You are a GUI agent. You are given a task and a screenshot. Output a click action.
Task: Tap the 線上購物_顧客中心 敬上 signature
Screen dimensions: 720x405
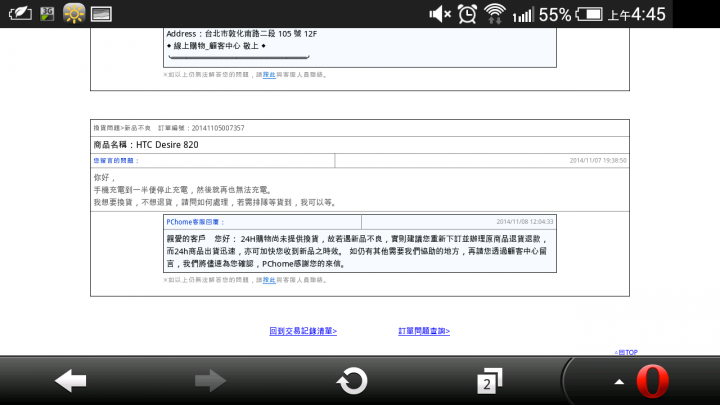pyautogui.click(x=216, y=46)
